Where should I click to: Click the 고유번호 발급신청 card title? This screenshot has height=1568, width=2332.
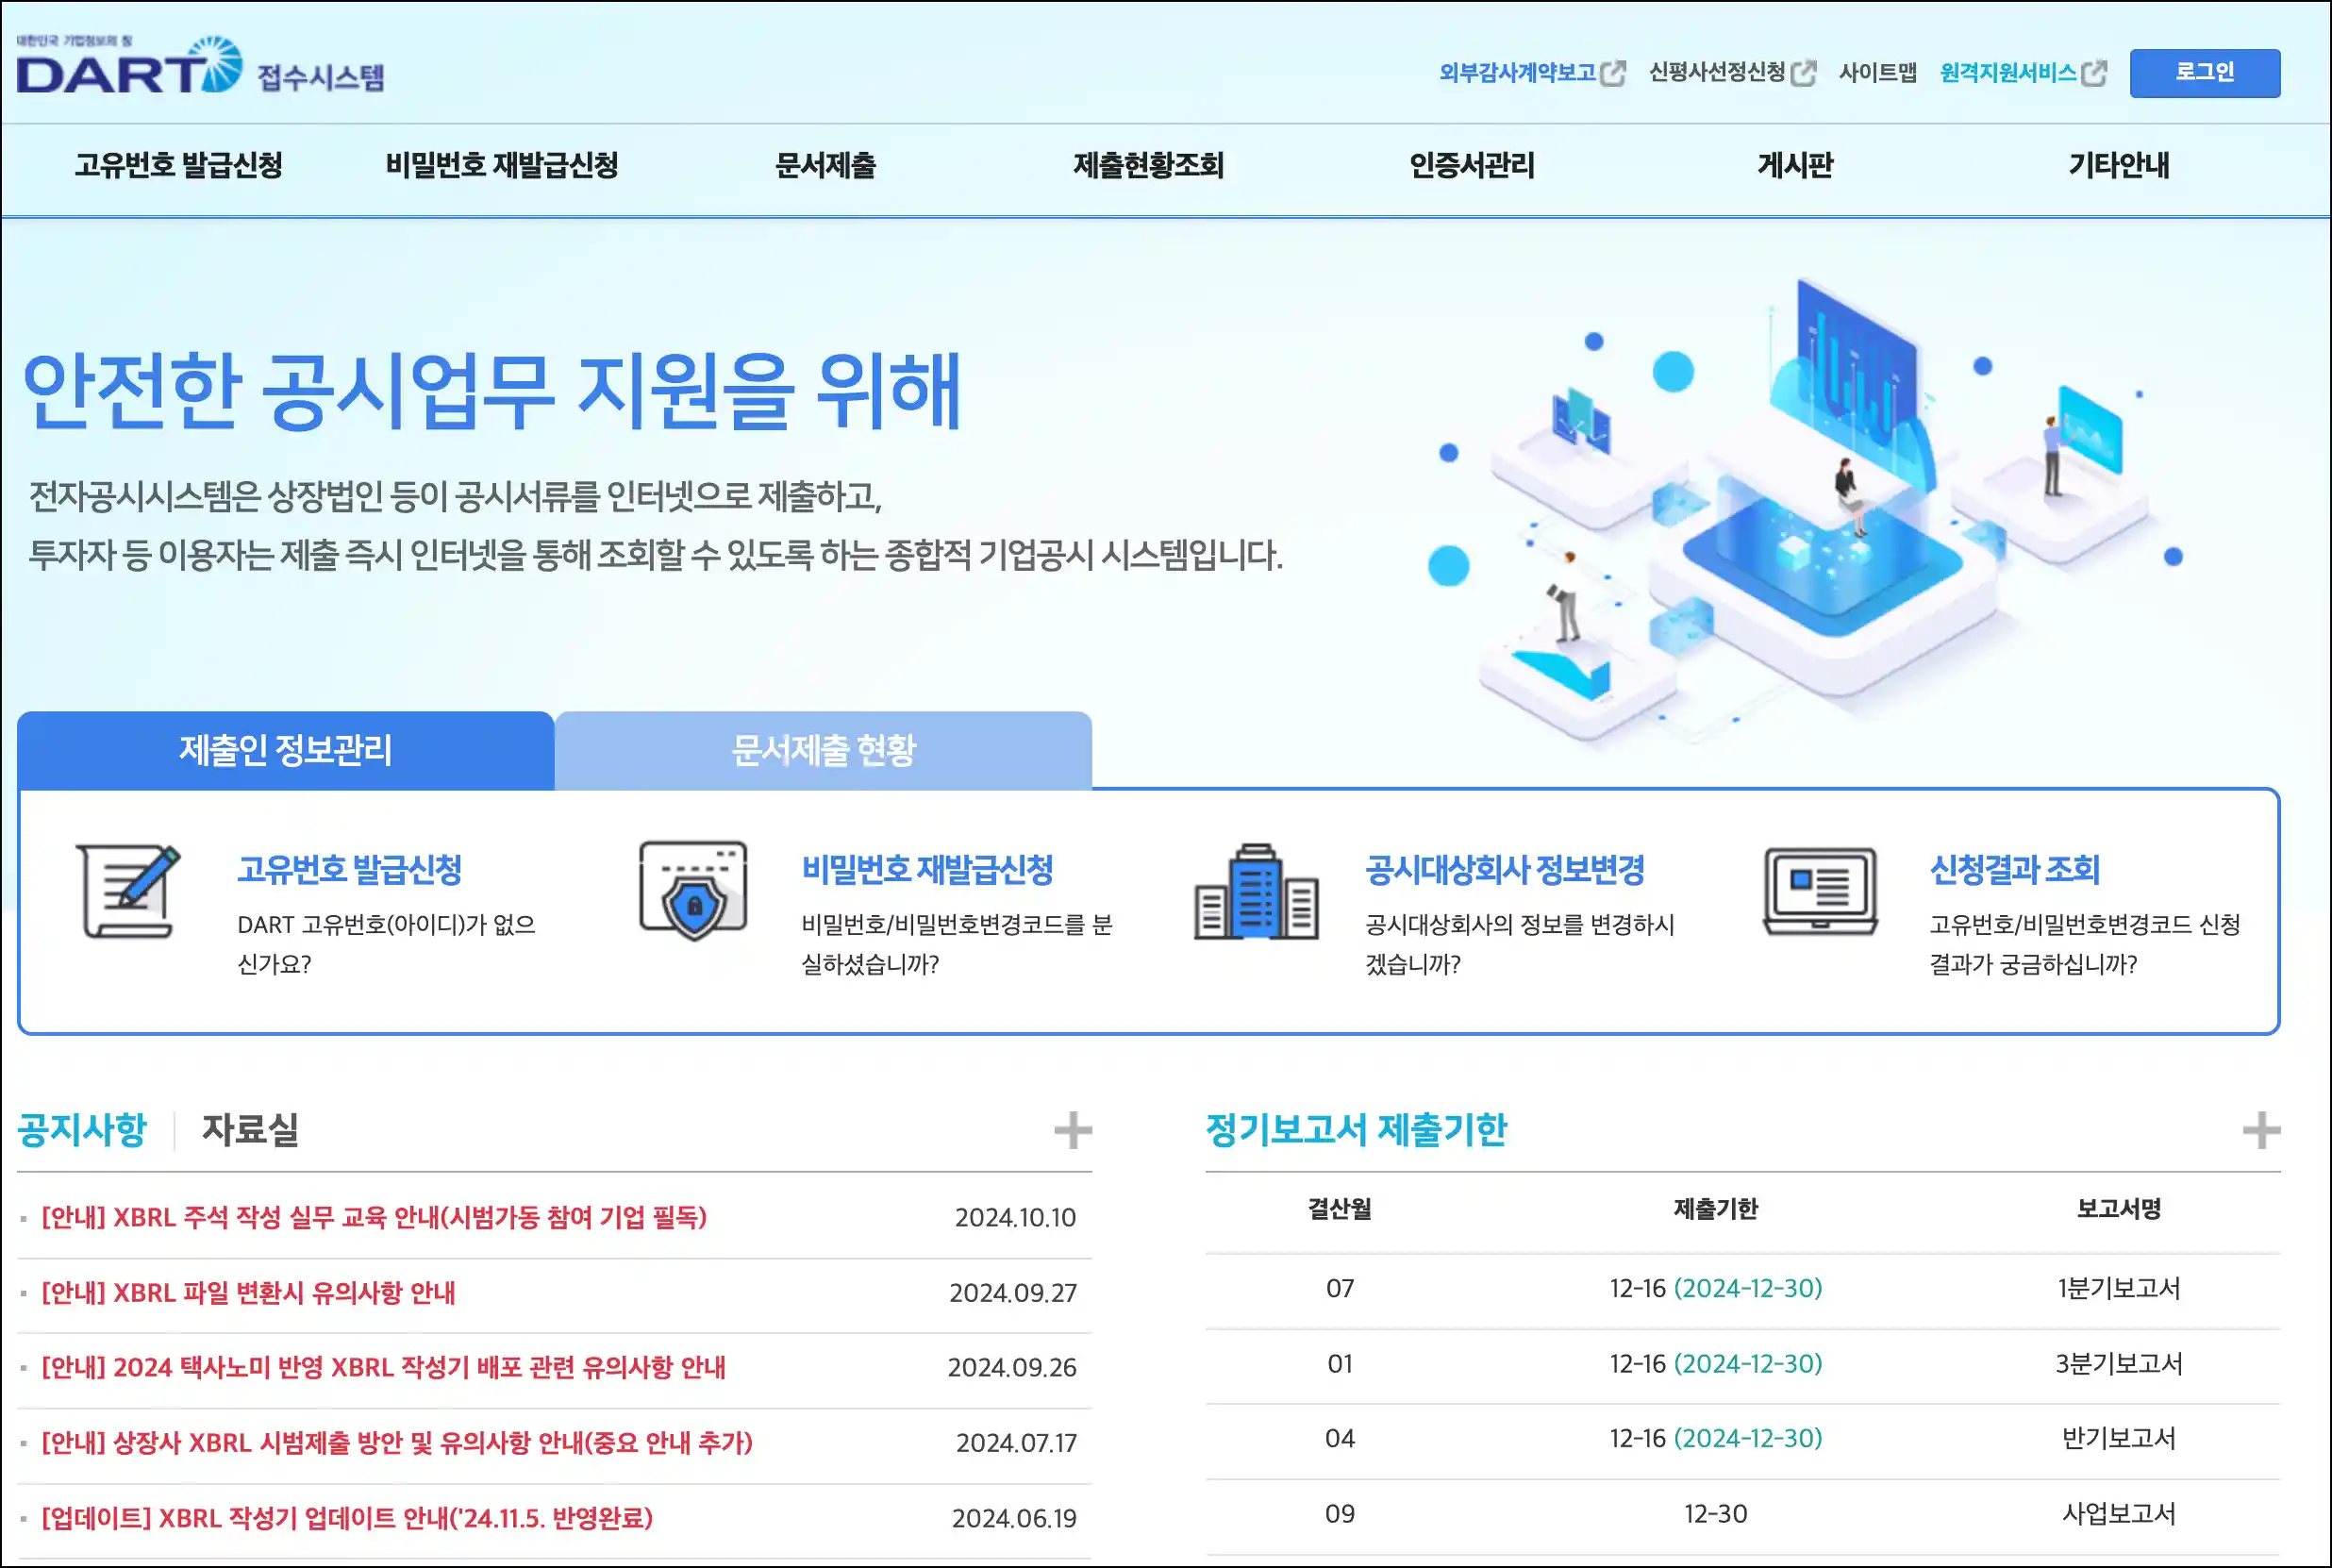pos(350,870)
